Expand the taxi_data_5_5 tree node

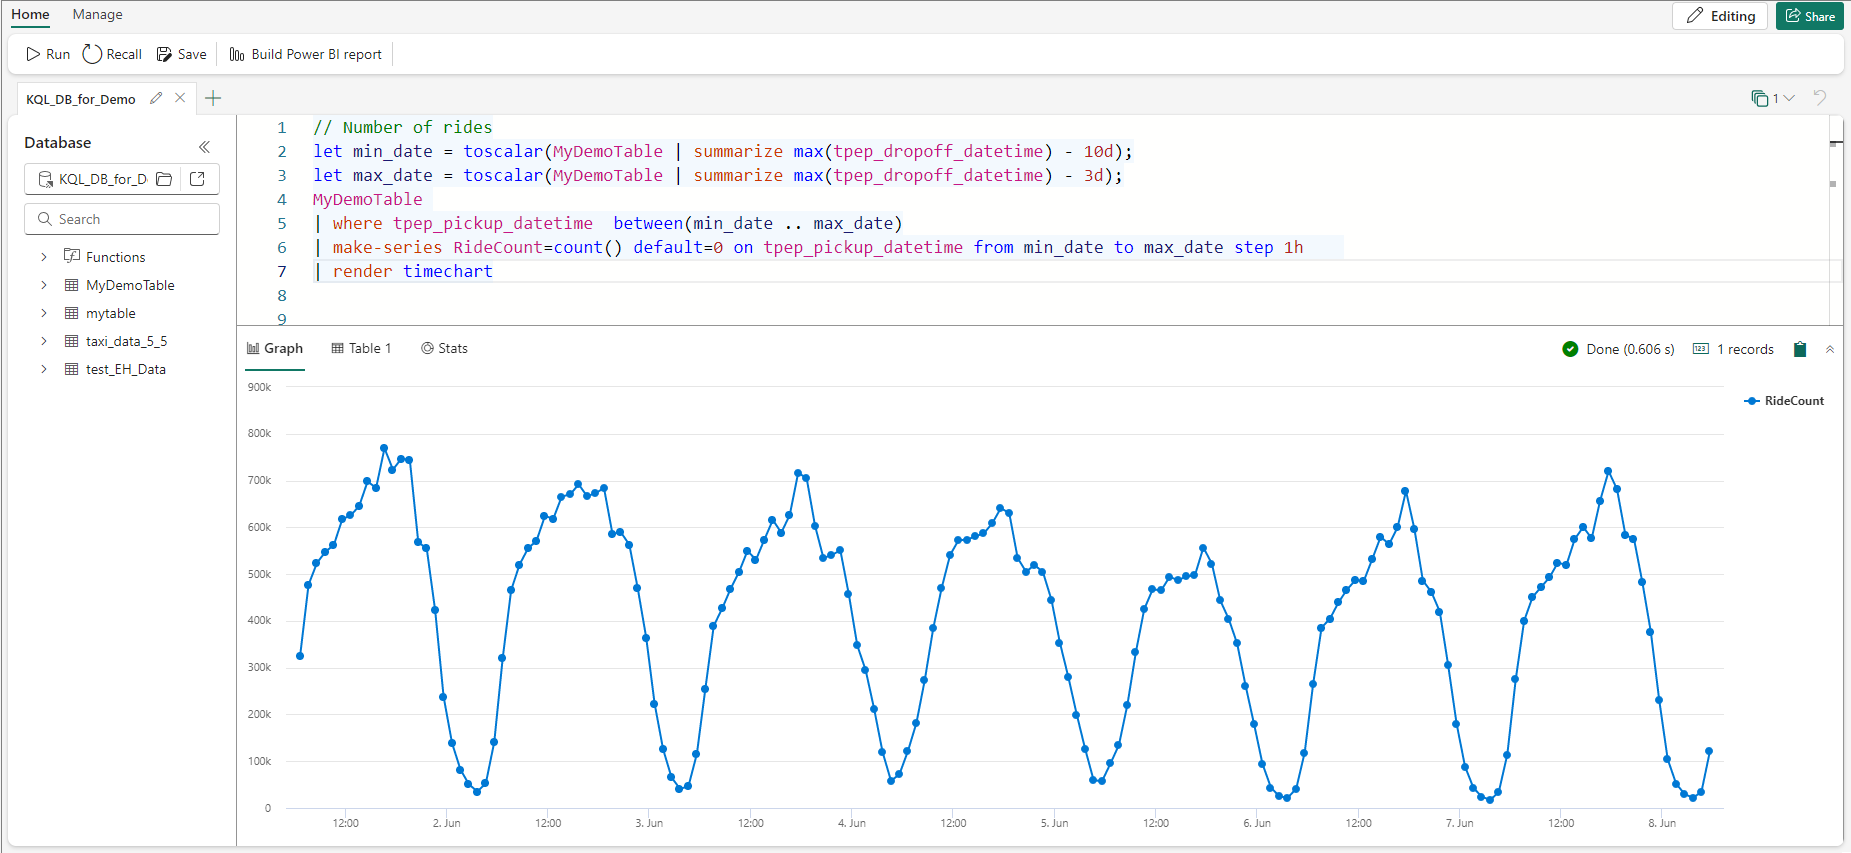click(44, 341)
